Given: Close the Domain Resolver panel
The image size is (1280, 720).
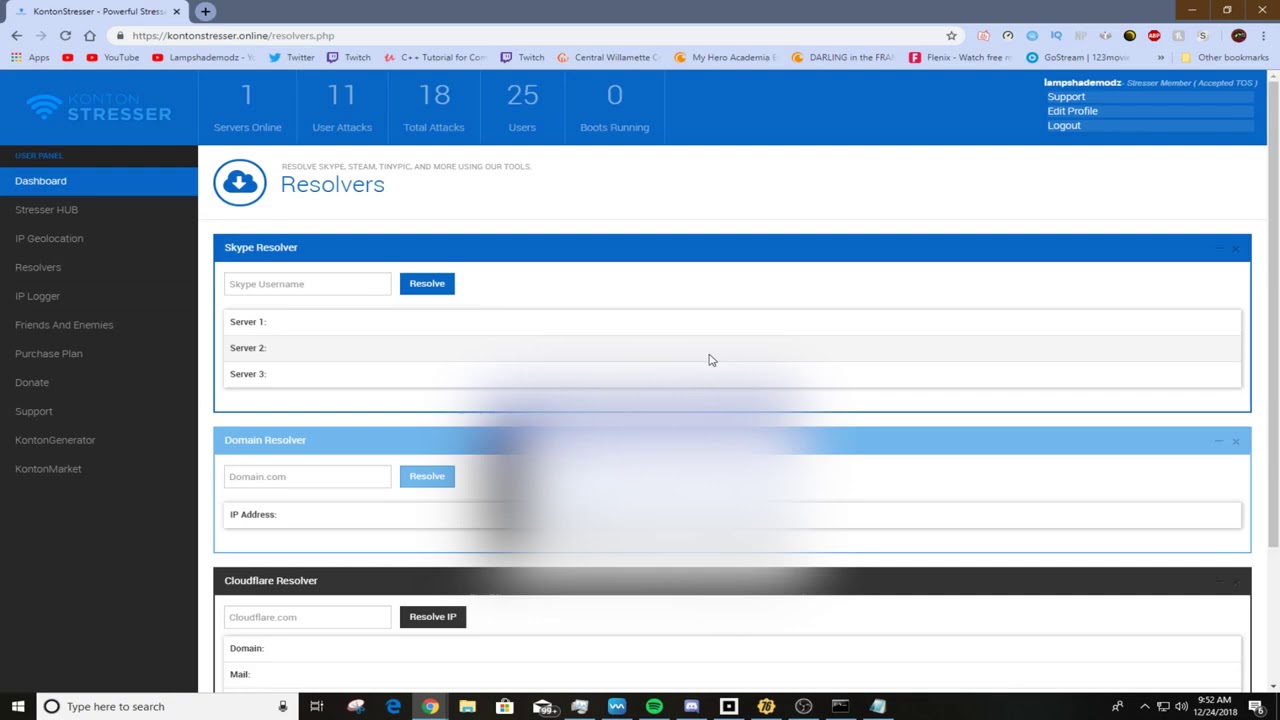Looking at the screenshot, I should point(1236,441).
